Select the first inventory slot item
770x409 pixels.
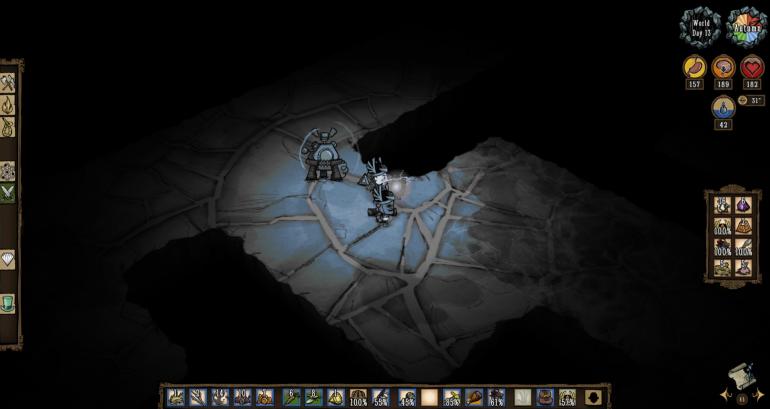[x=176, y=397]
